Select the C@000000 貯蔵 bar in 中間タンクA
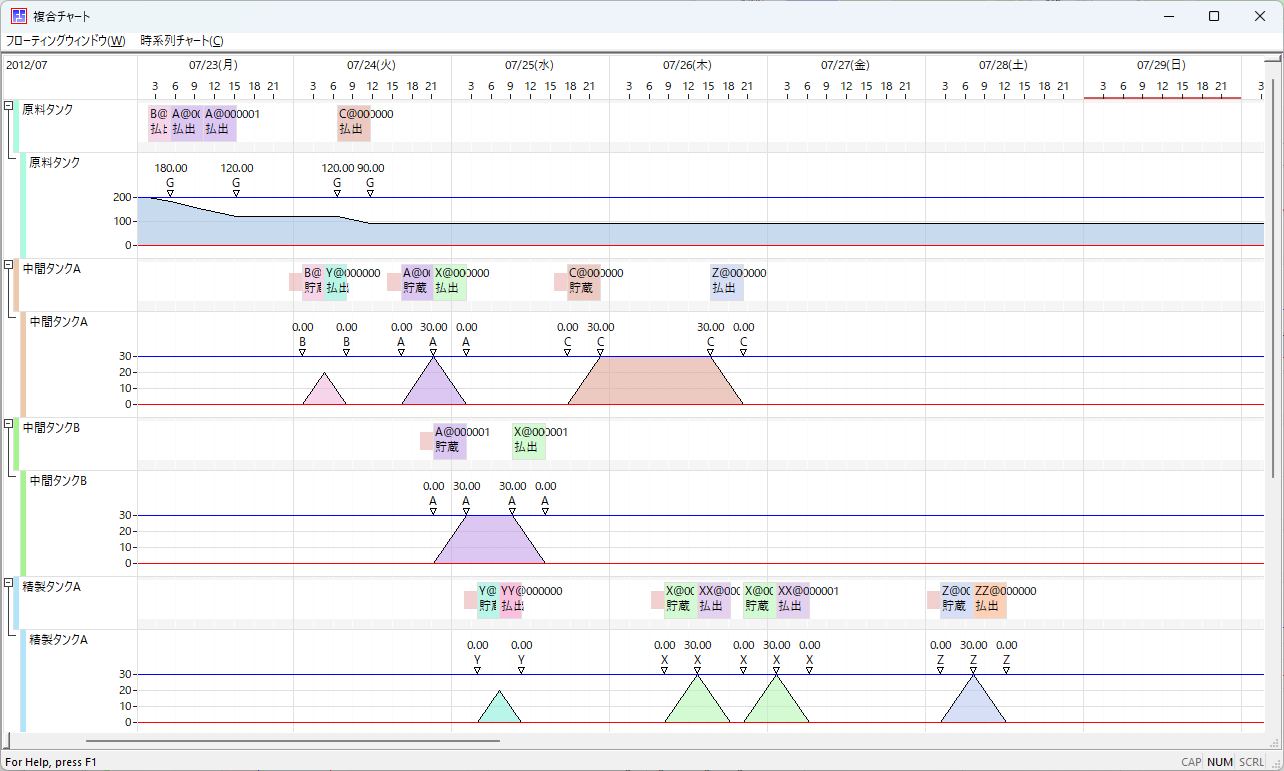1284x771 pixels. [584, 281]
